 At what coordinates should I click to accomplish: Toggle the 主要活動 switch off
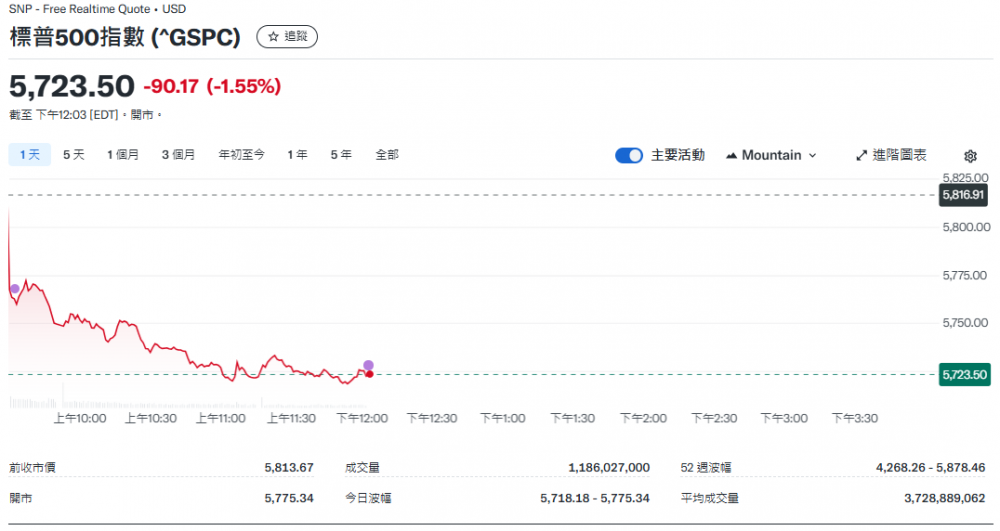tap(629, 155)
